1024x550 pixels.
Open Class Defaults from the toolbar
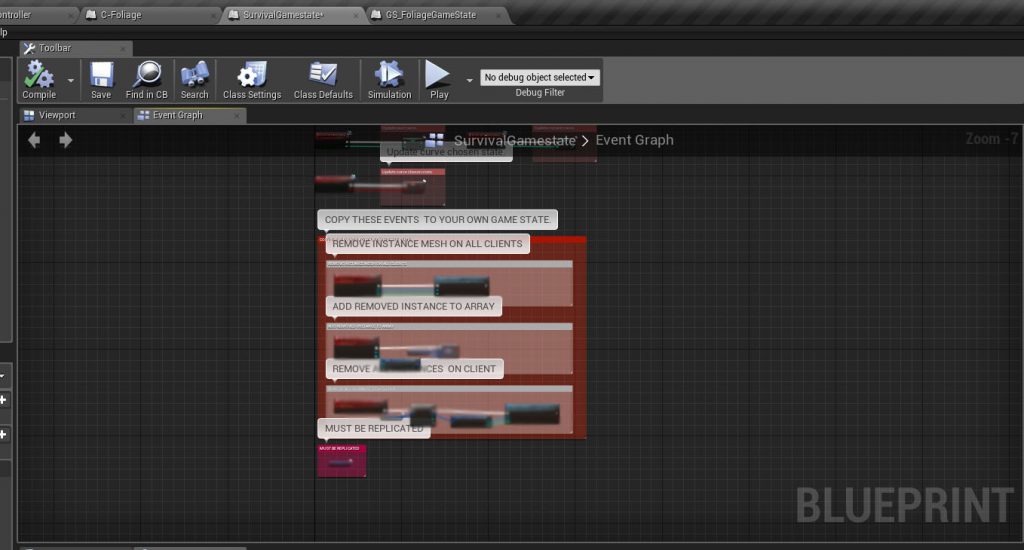pyautogui.click(x=323, y=76)
